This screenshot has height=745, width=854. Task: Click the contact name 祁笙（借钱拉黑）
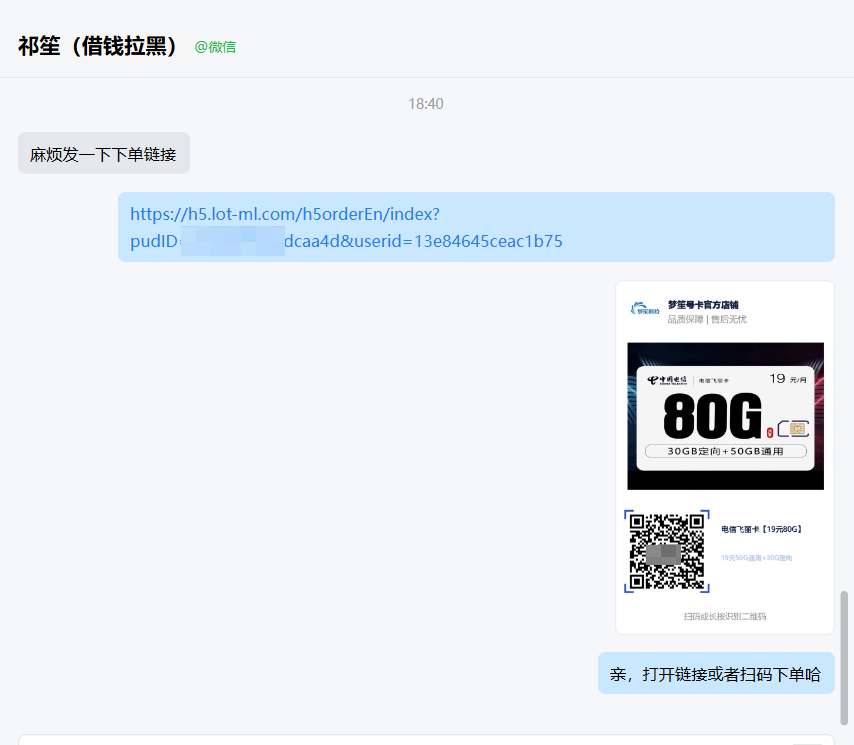tap(99, 46)
